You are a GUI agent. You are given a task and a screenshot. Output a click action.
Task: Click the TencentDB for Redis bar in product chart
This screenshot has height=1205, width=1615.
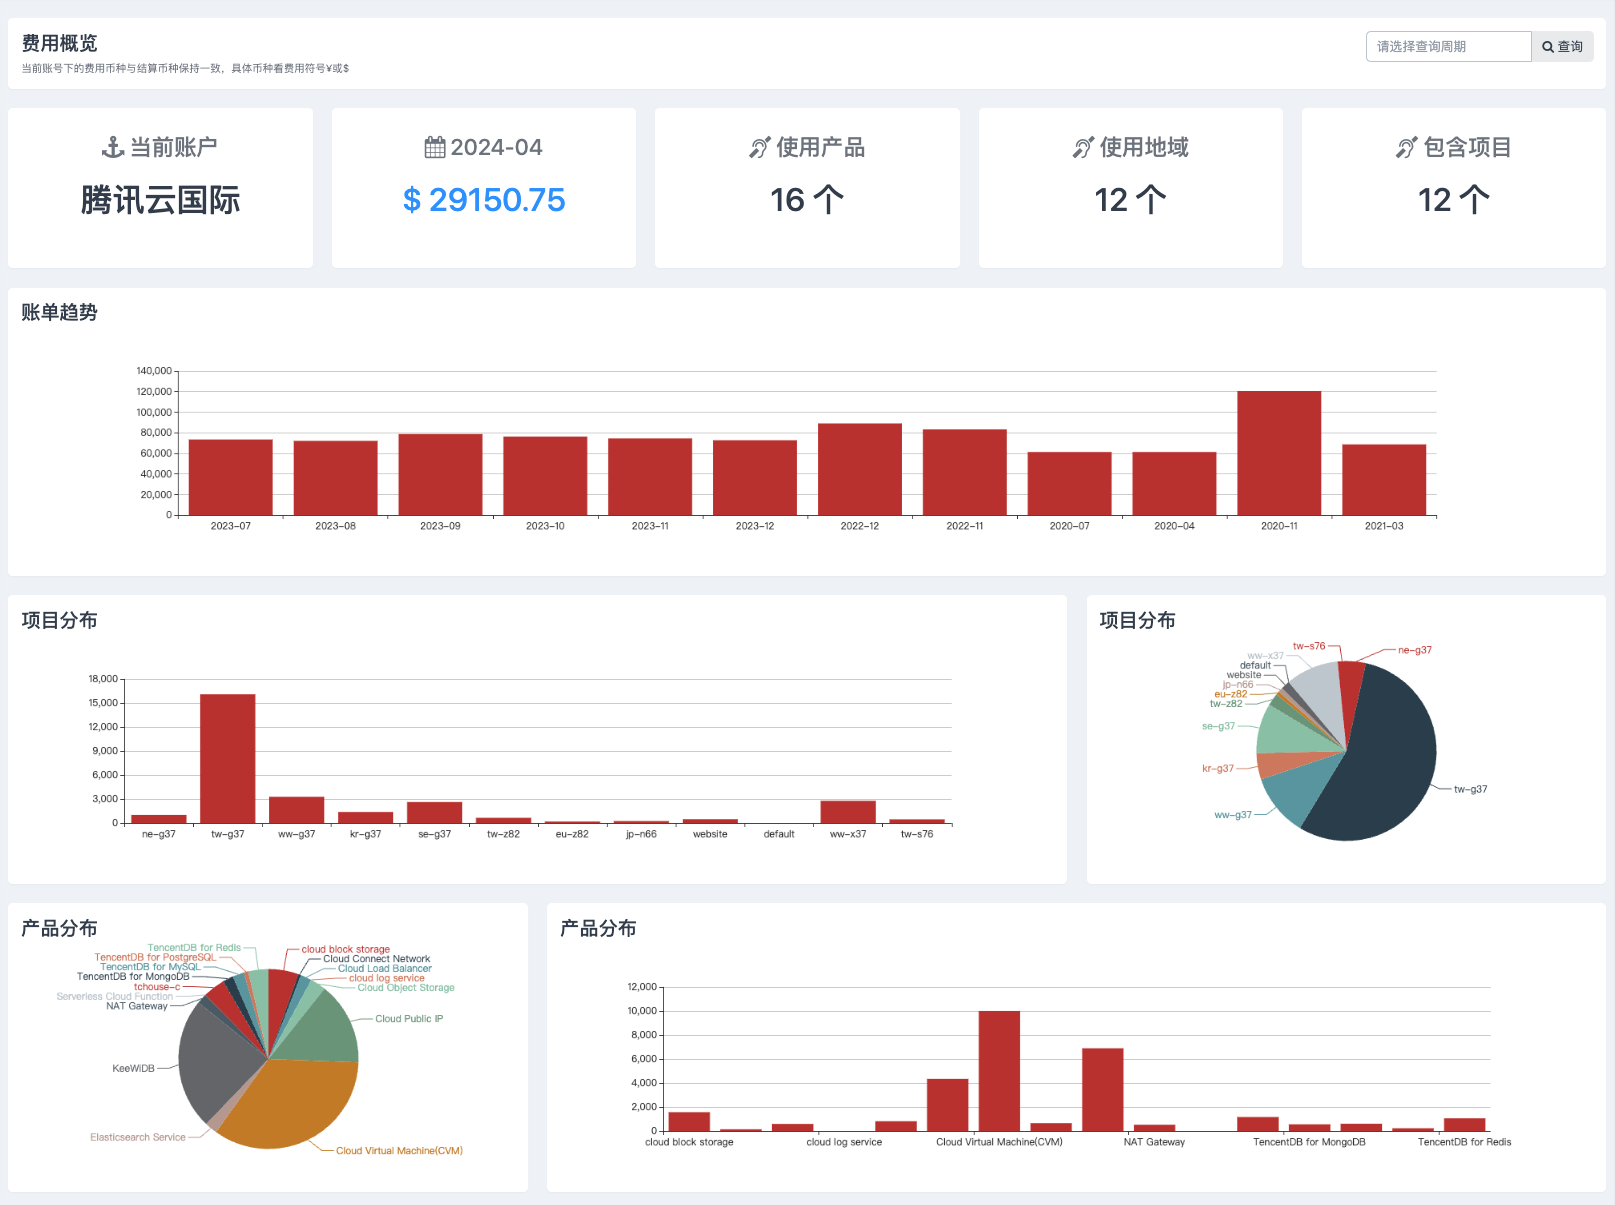pos(1465,1124)
